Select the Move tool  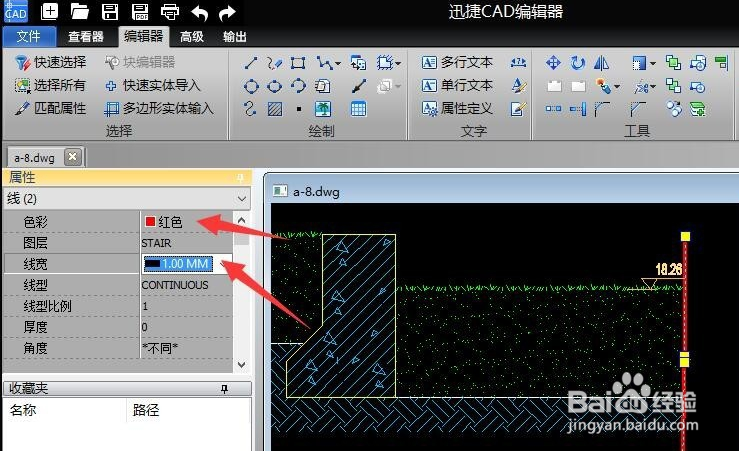[x=553, y=63]
